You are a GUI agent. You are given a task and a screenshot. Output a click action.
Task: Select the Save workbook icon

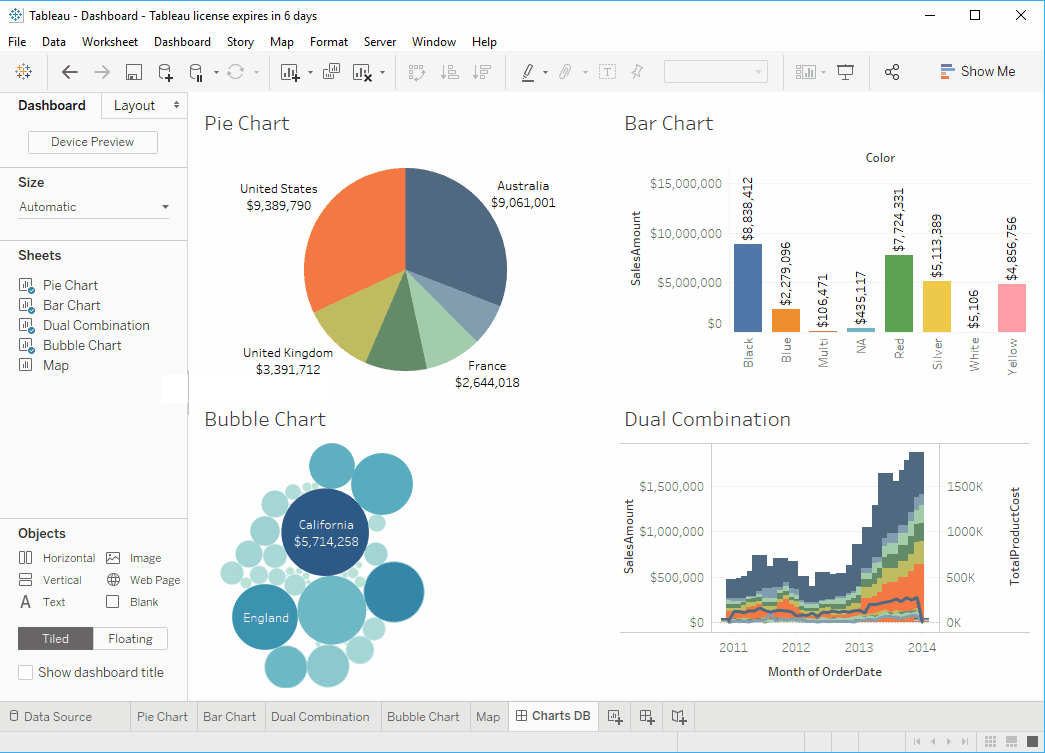pos(133,71)
